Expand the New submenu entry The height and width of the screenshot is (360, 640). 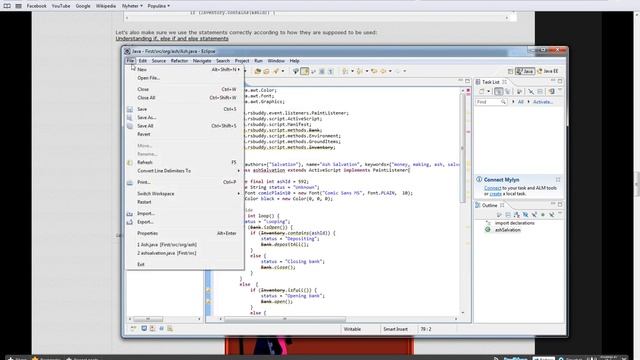coord(184,69)
